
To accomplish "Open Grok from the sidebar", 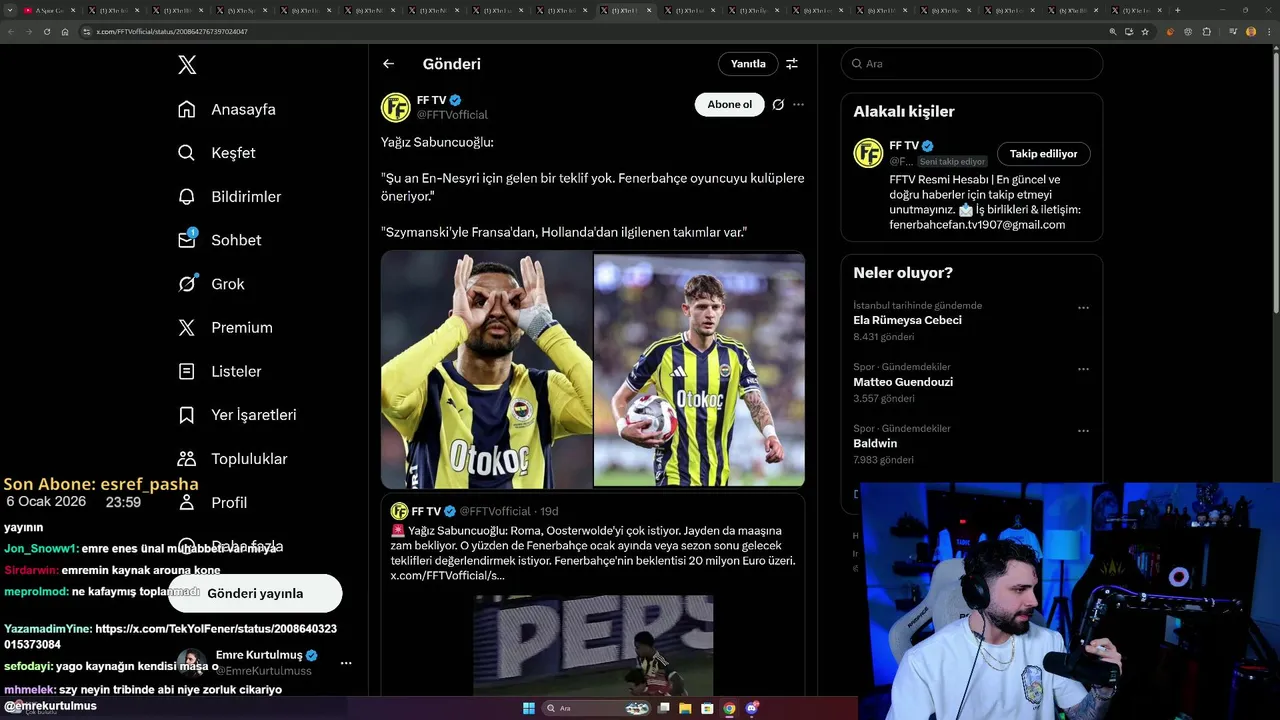I will pyautogui.click(x=210, y=284).
